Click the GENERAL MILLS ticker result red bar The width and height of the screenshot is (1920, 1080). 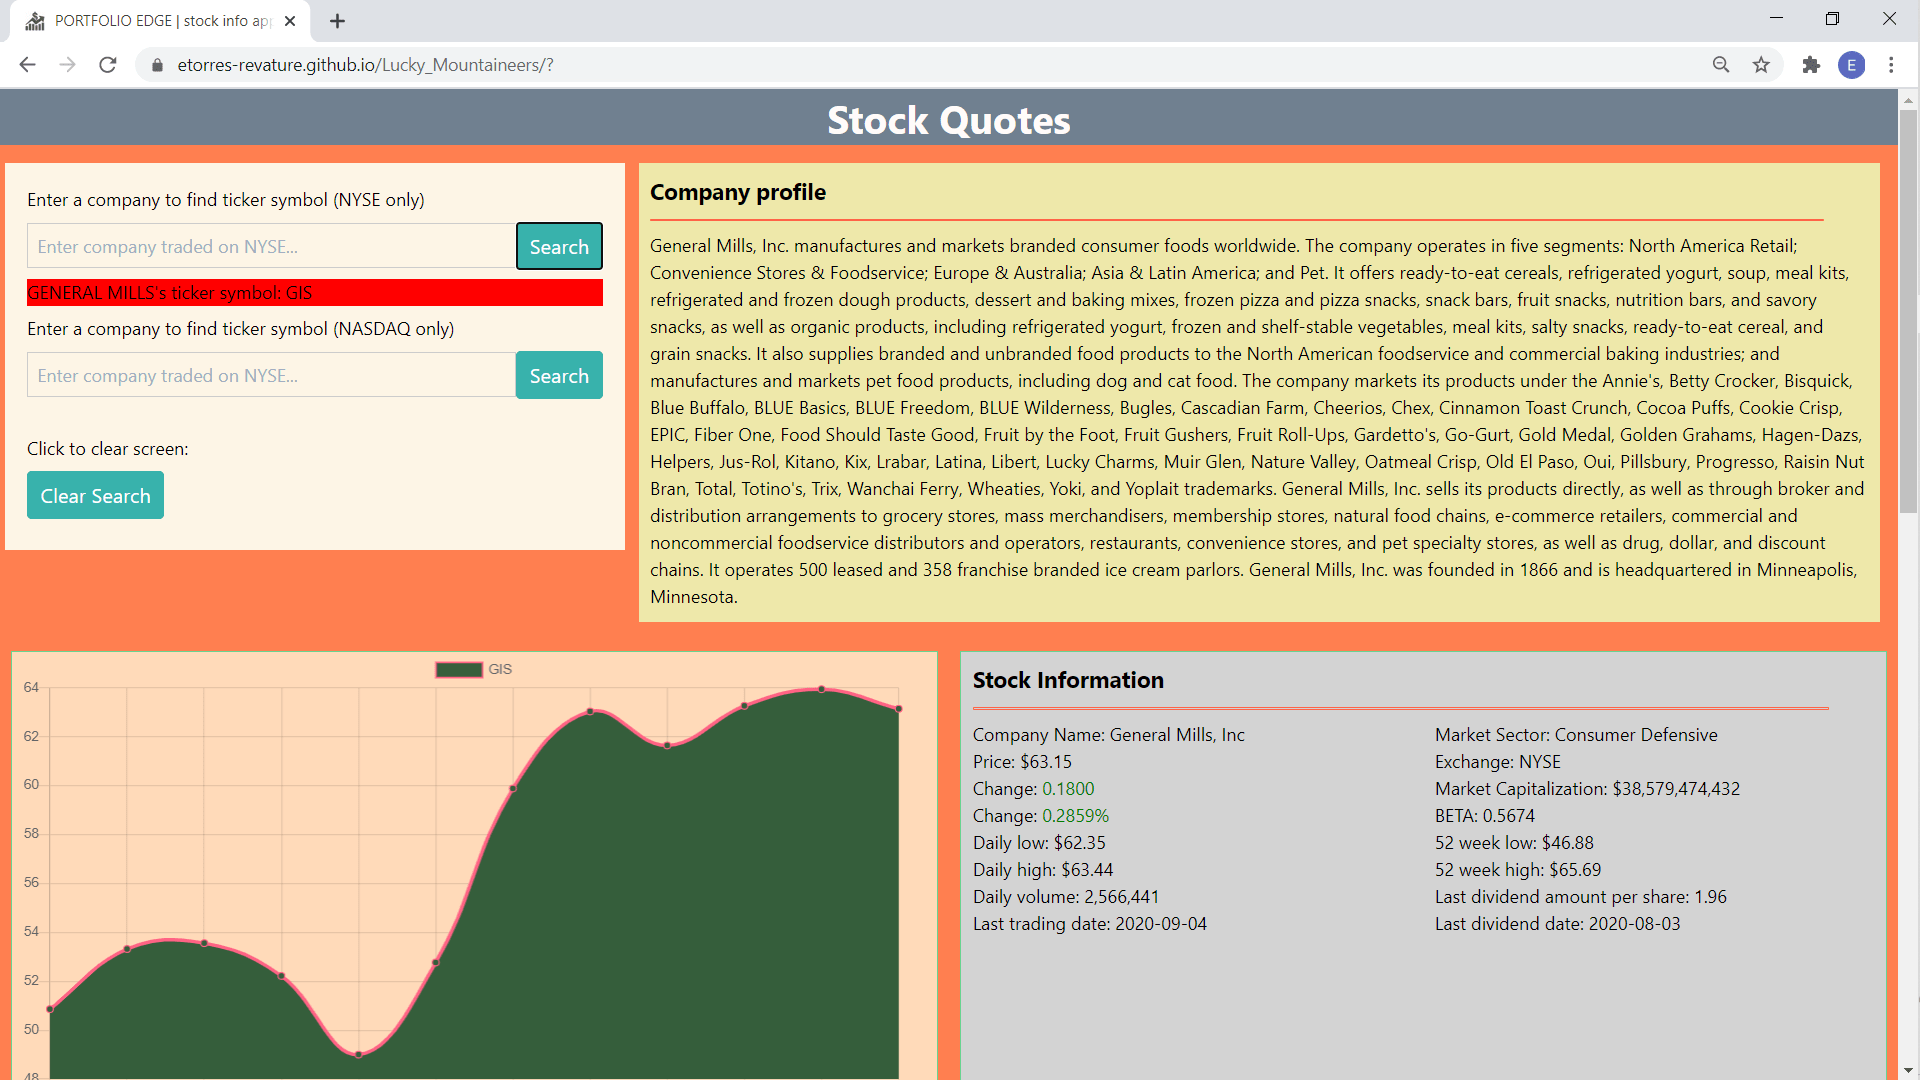[314, 293]
